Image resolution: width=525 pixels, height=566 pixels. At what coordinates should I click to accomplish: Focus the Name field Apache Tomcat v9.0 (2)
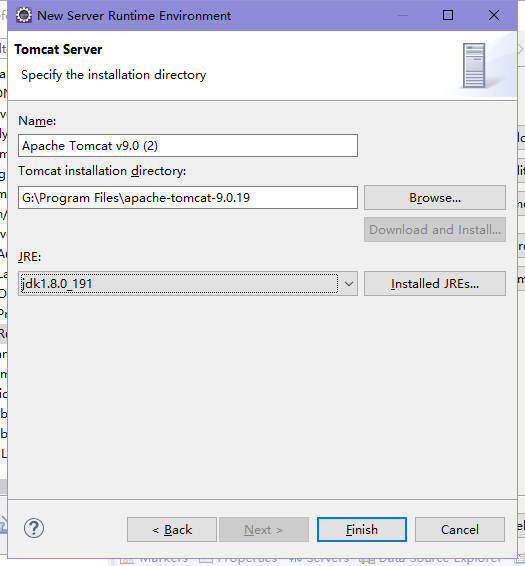[188, 146]
